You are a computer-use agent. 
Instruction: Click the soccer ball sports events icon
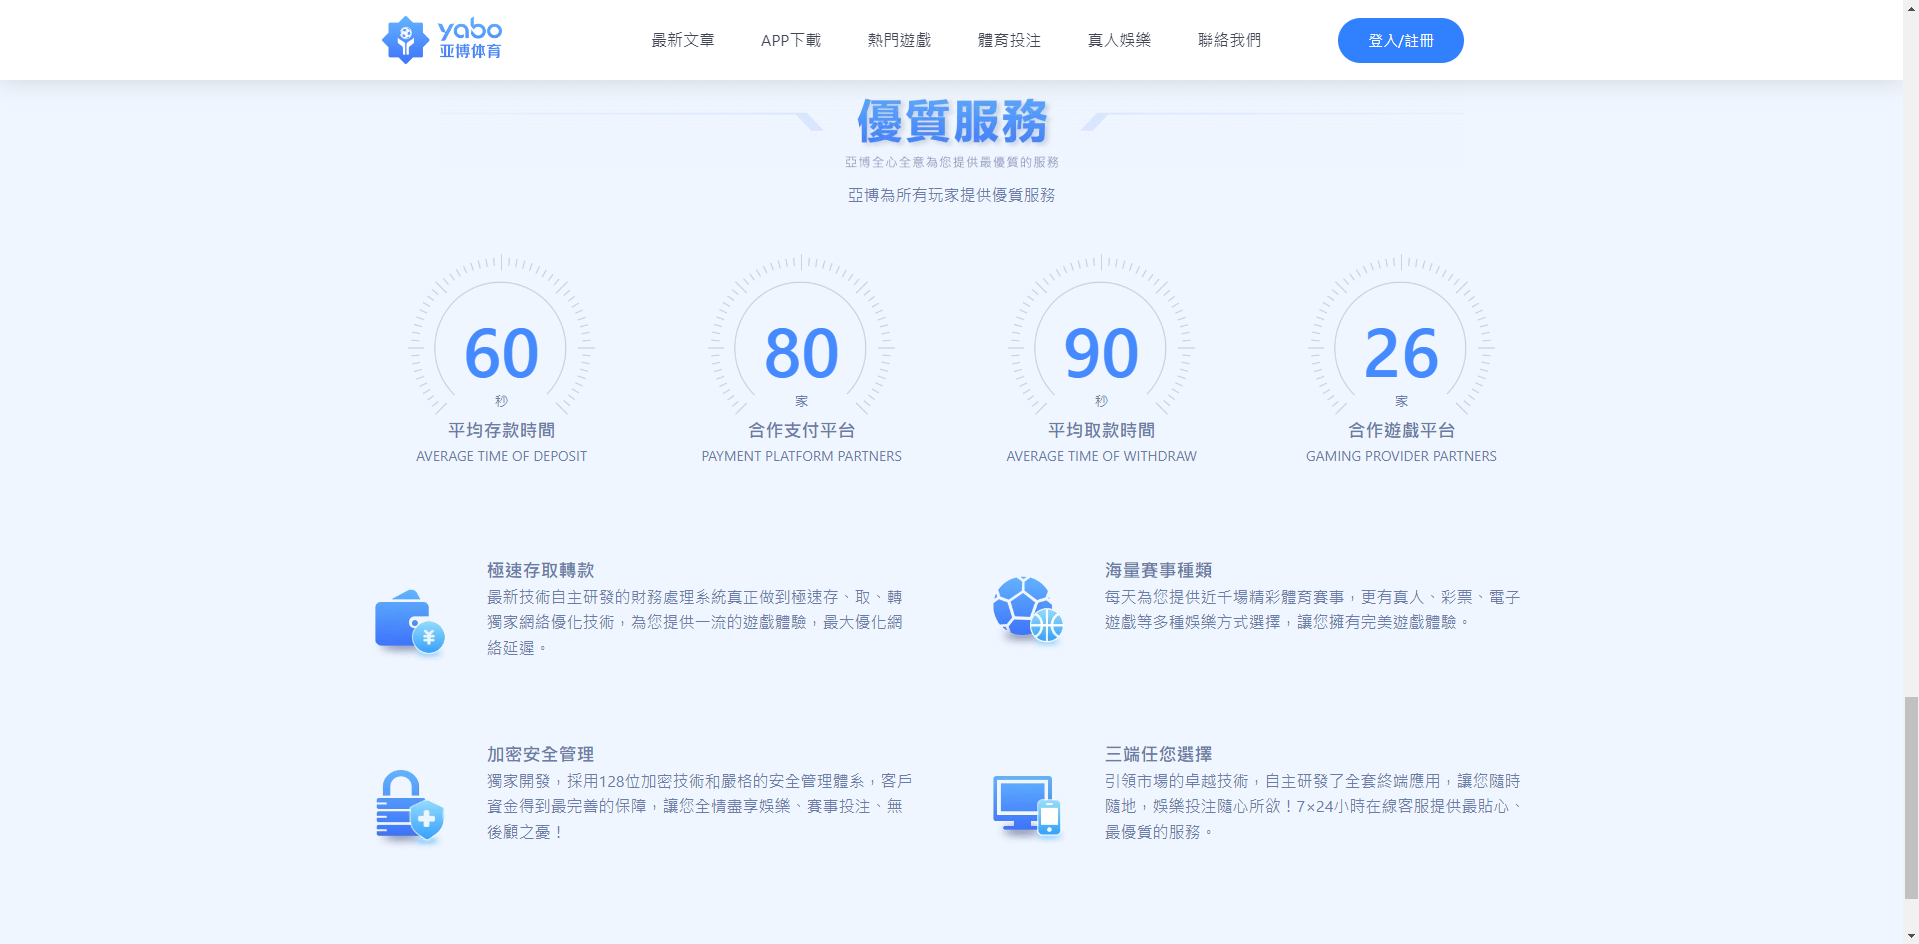[1027, 609]
